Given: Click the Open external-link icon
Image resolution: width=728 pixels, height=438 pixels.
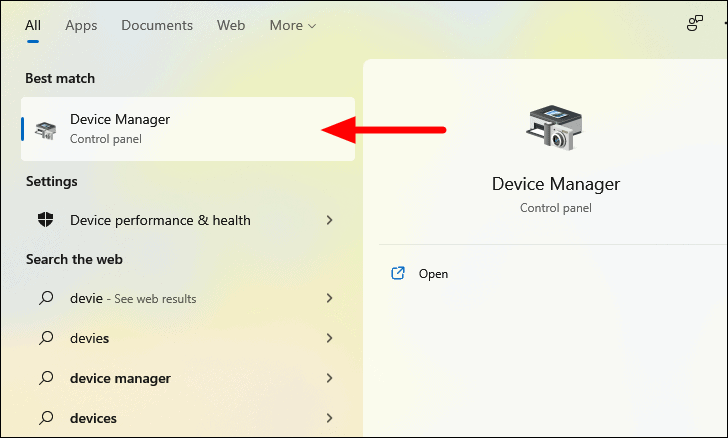Looking at the screenshot, I should tap(398, 273).
